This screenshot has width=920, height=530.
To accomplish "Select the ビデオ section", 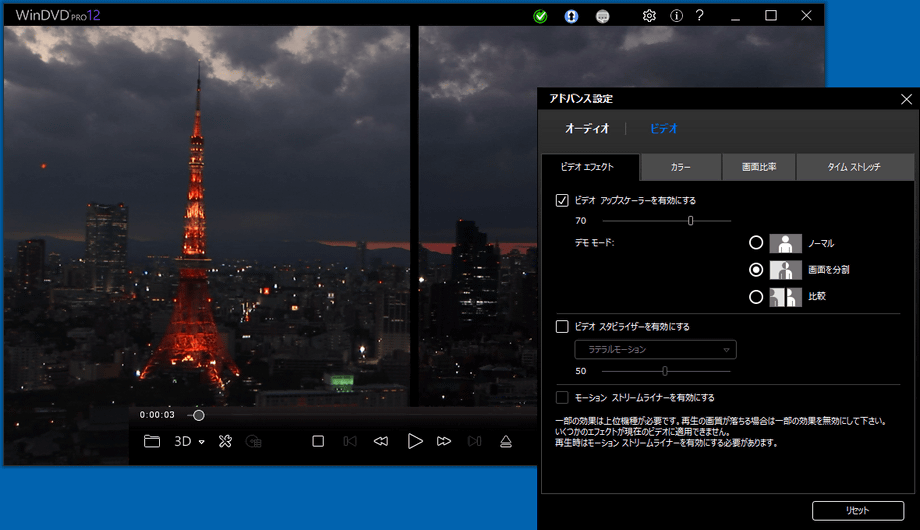I will pos(664,129).
